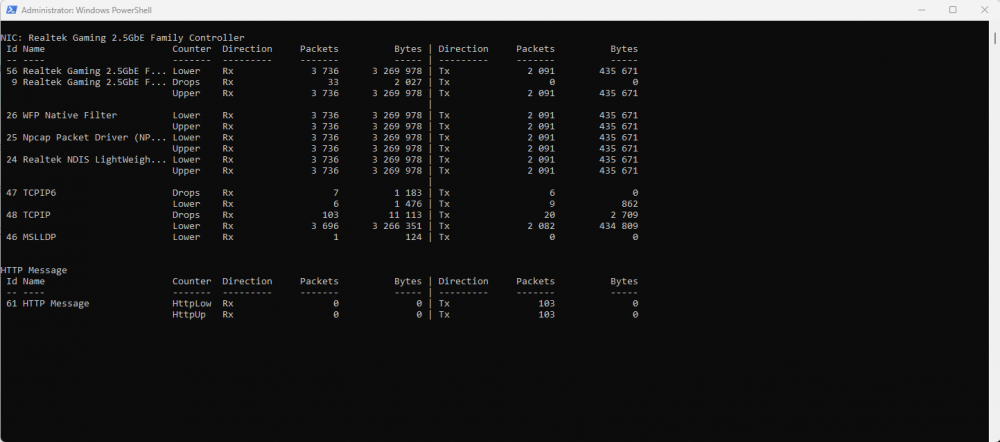Select the HttpUp counter text
This screenshot has height=442, width=1000.
(x=189, y=314)
